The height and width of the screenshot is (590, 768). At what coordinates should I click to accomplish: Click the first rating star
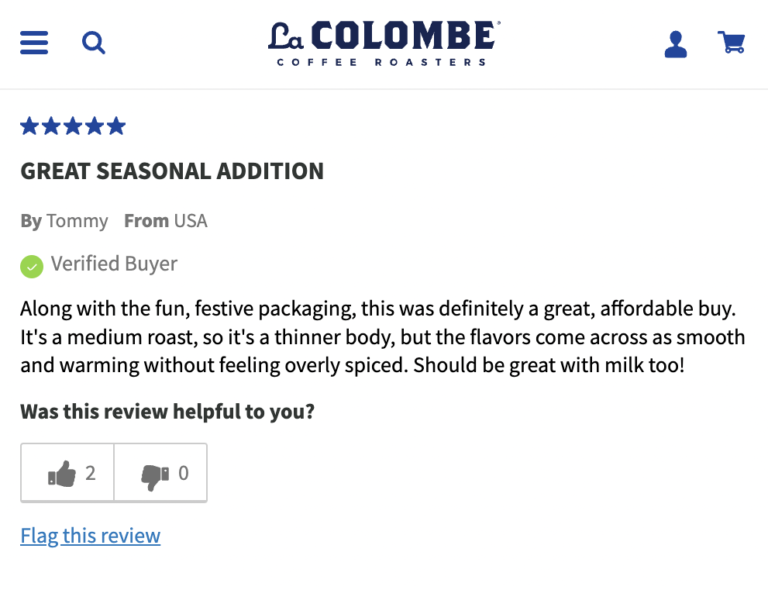(30, 126)
